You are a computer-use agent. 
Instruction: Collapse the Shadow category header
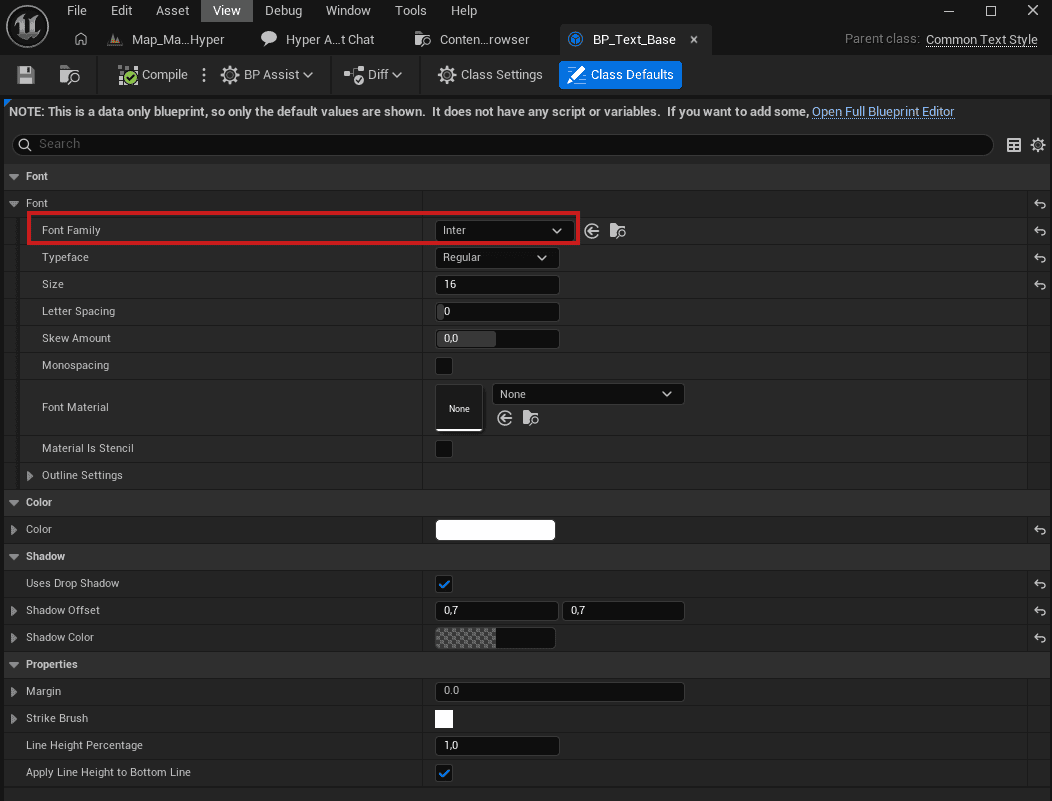14,556
